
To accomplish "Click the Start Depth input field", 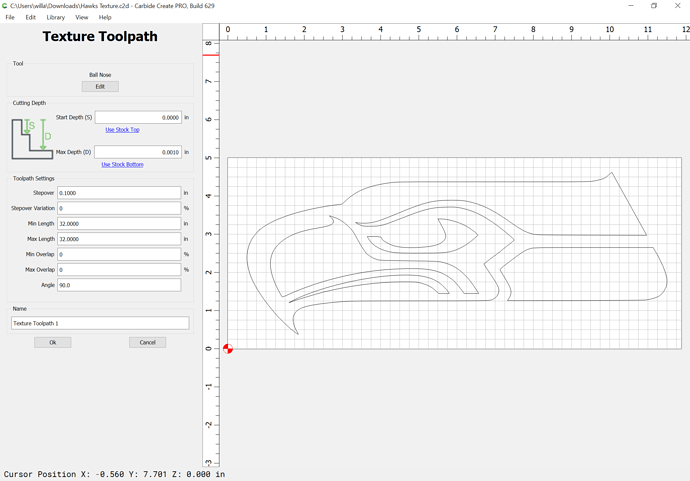I will pyautogui.click(x=138, y=117).
